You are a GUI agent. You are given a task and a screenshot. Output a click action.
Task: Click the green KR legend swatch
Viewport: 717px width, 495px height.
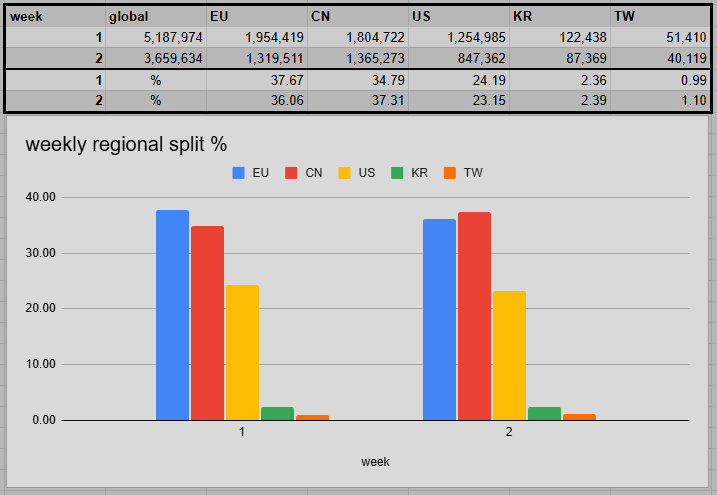[x=398, y=173]
